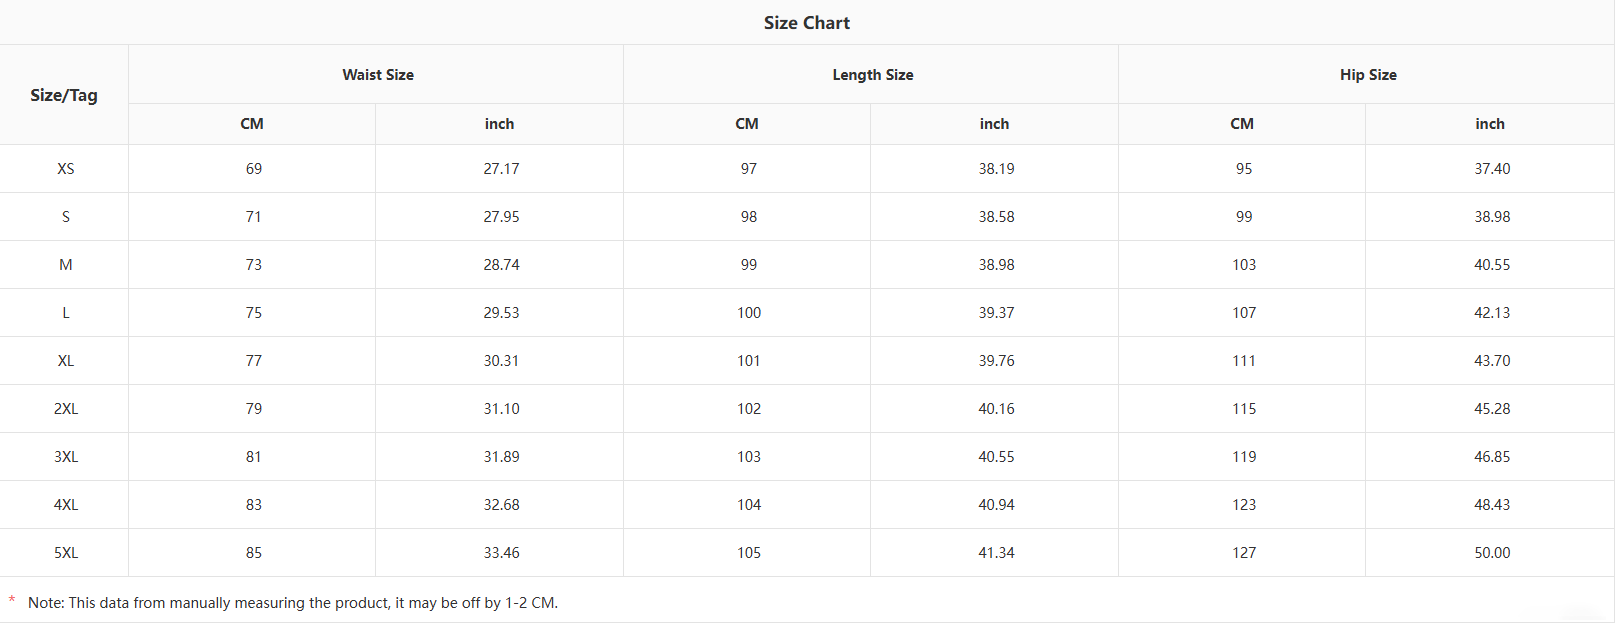Click hip inch value 50.00

tap(1492, 553)
